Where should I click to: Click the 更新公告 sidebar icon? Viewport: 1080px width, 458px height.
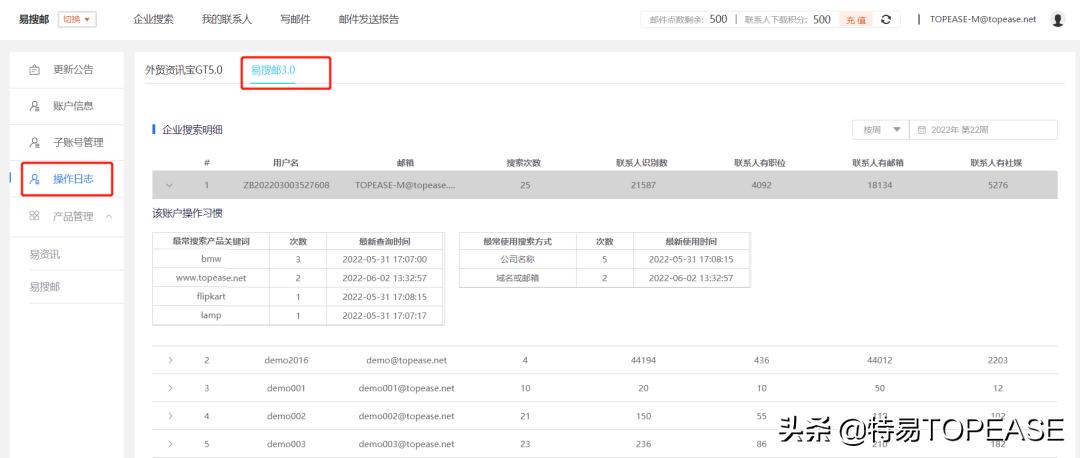click(x=34, y=70)
